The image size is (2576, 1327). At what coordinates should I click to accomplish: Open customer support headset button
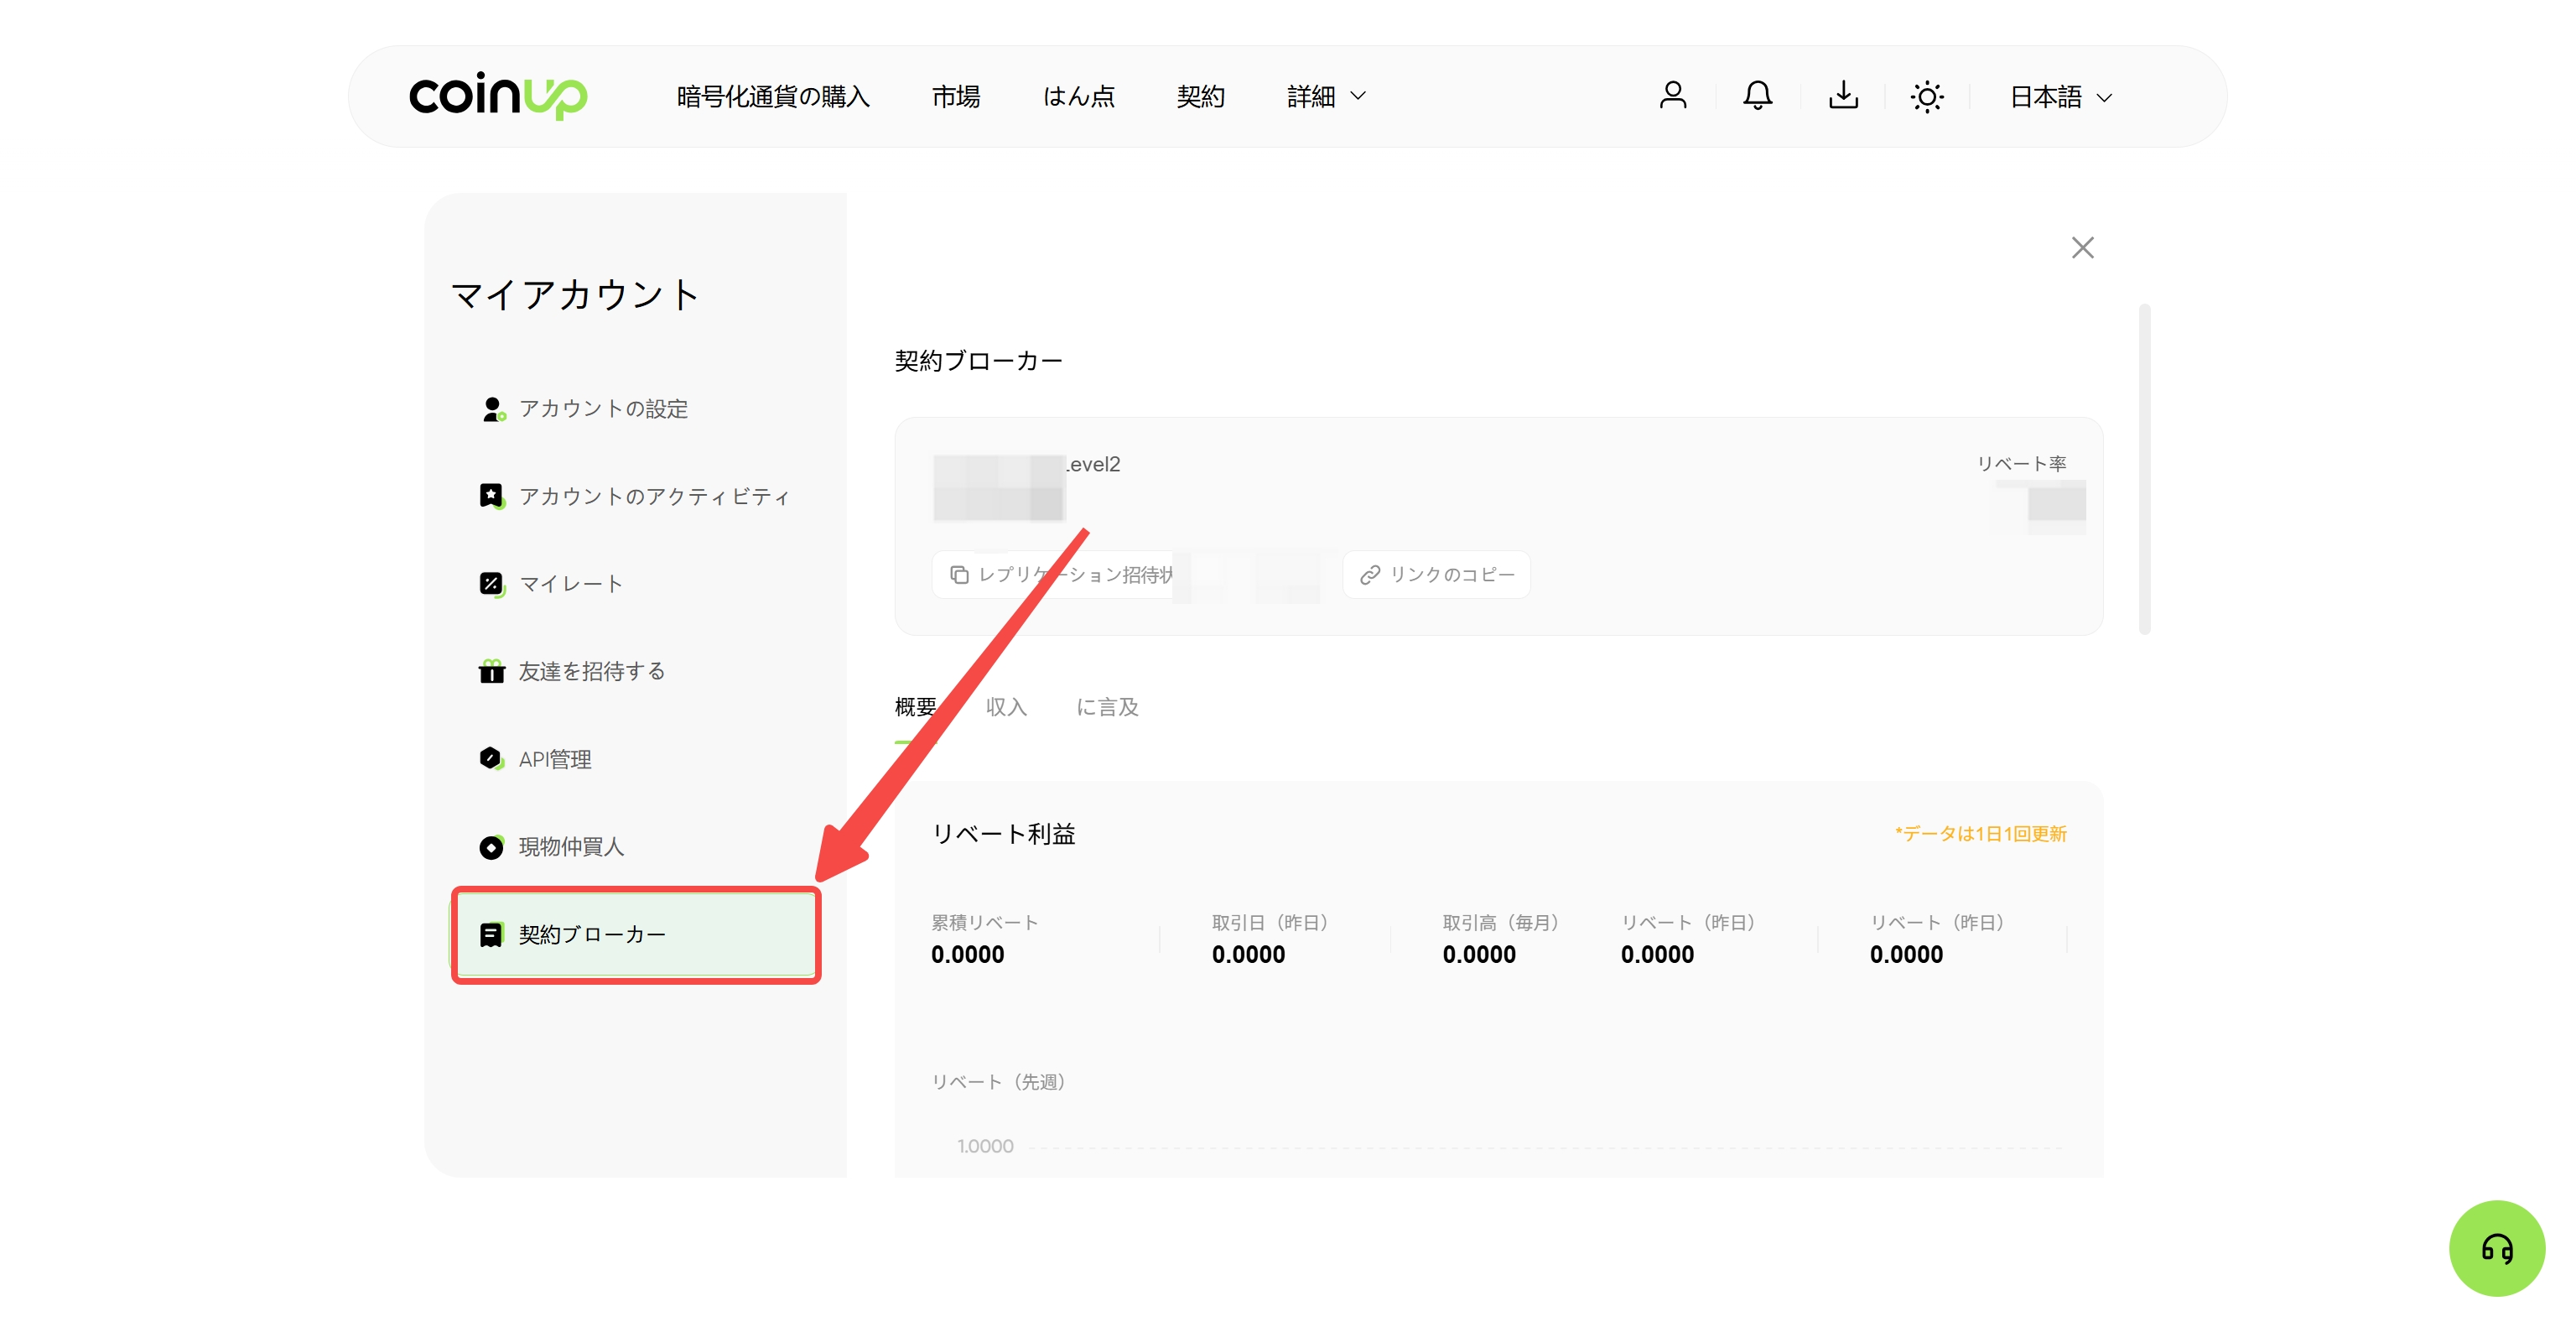[2497, 1248]
